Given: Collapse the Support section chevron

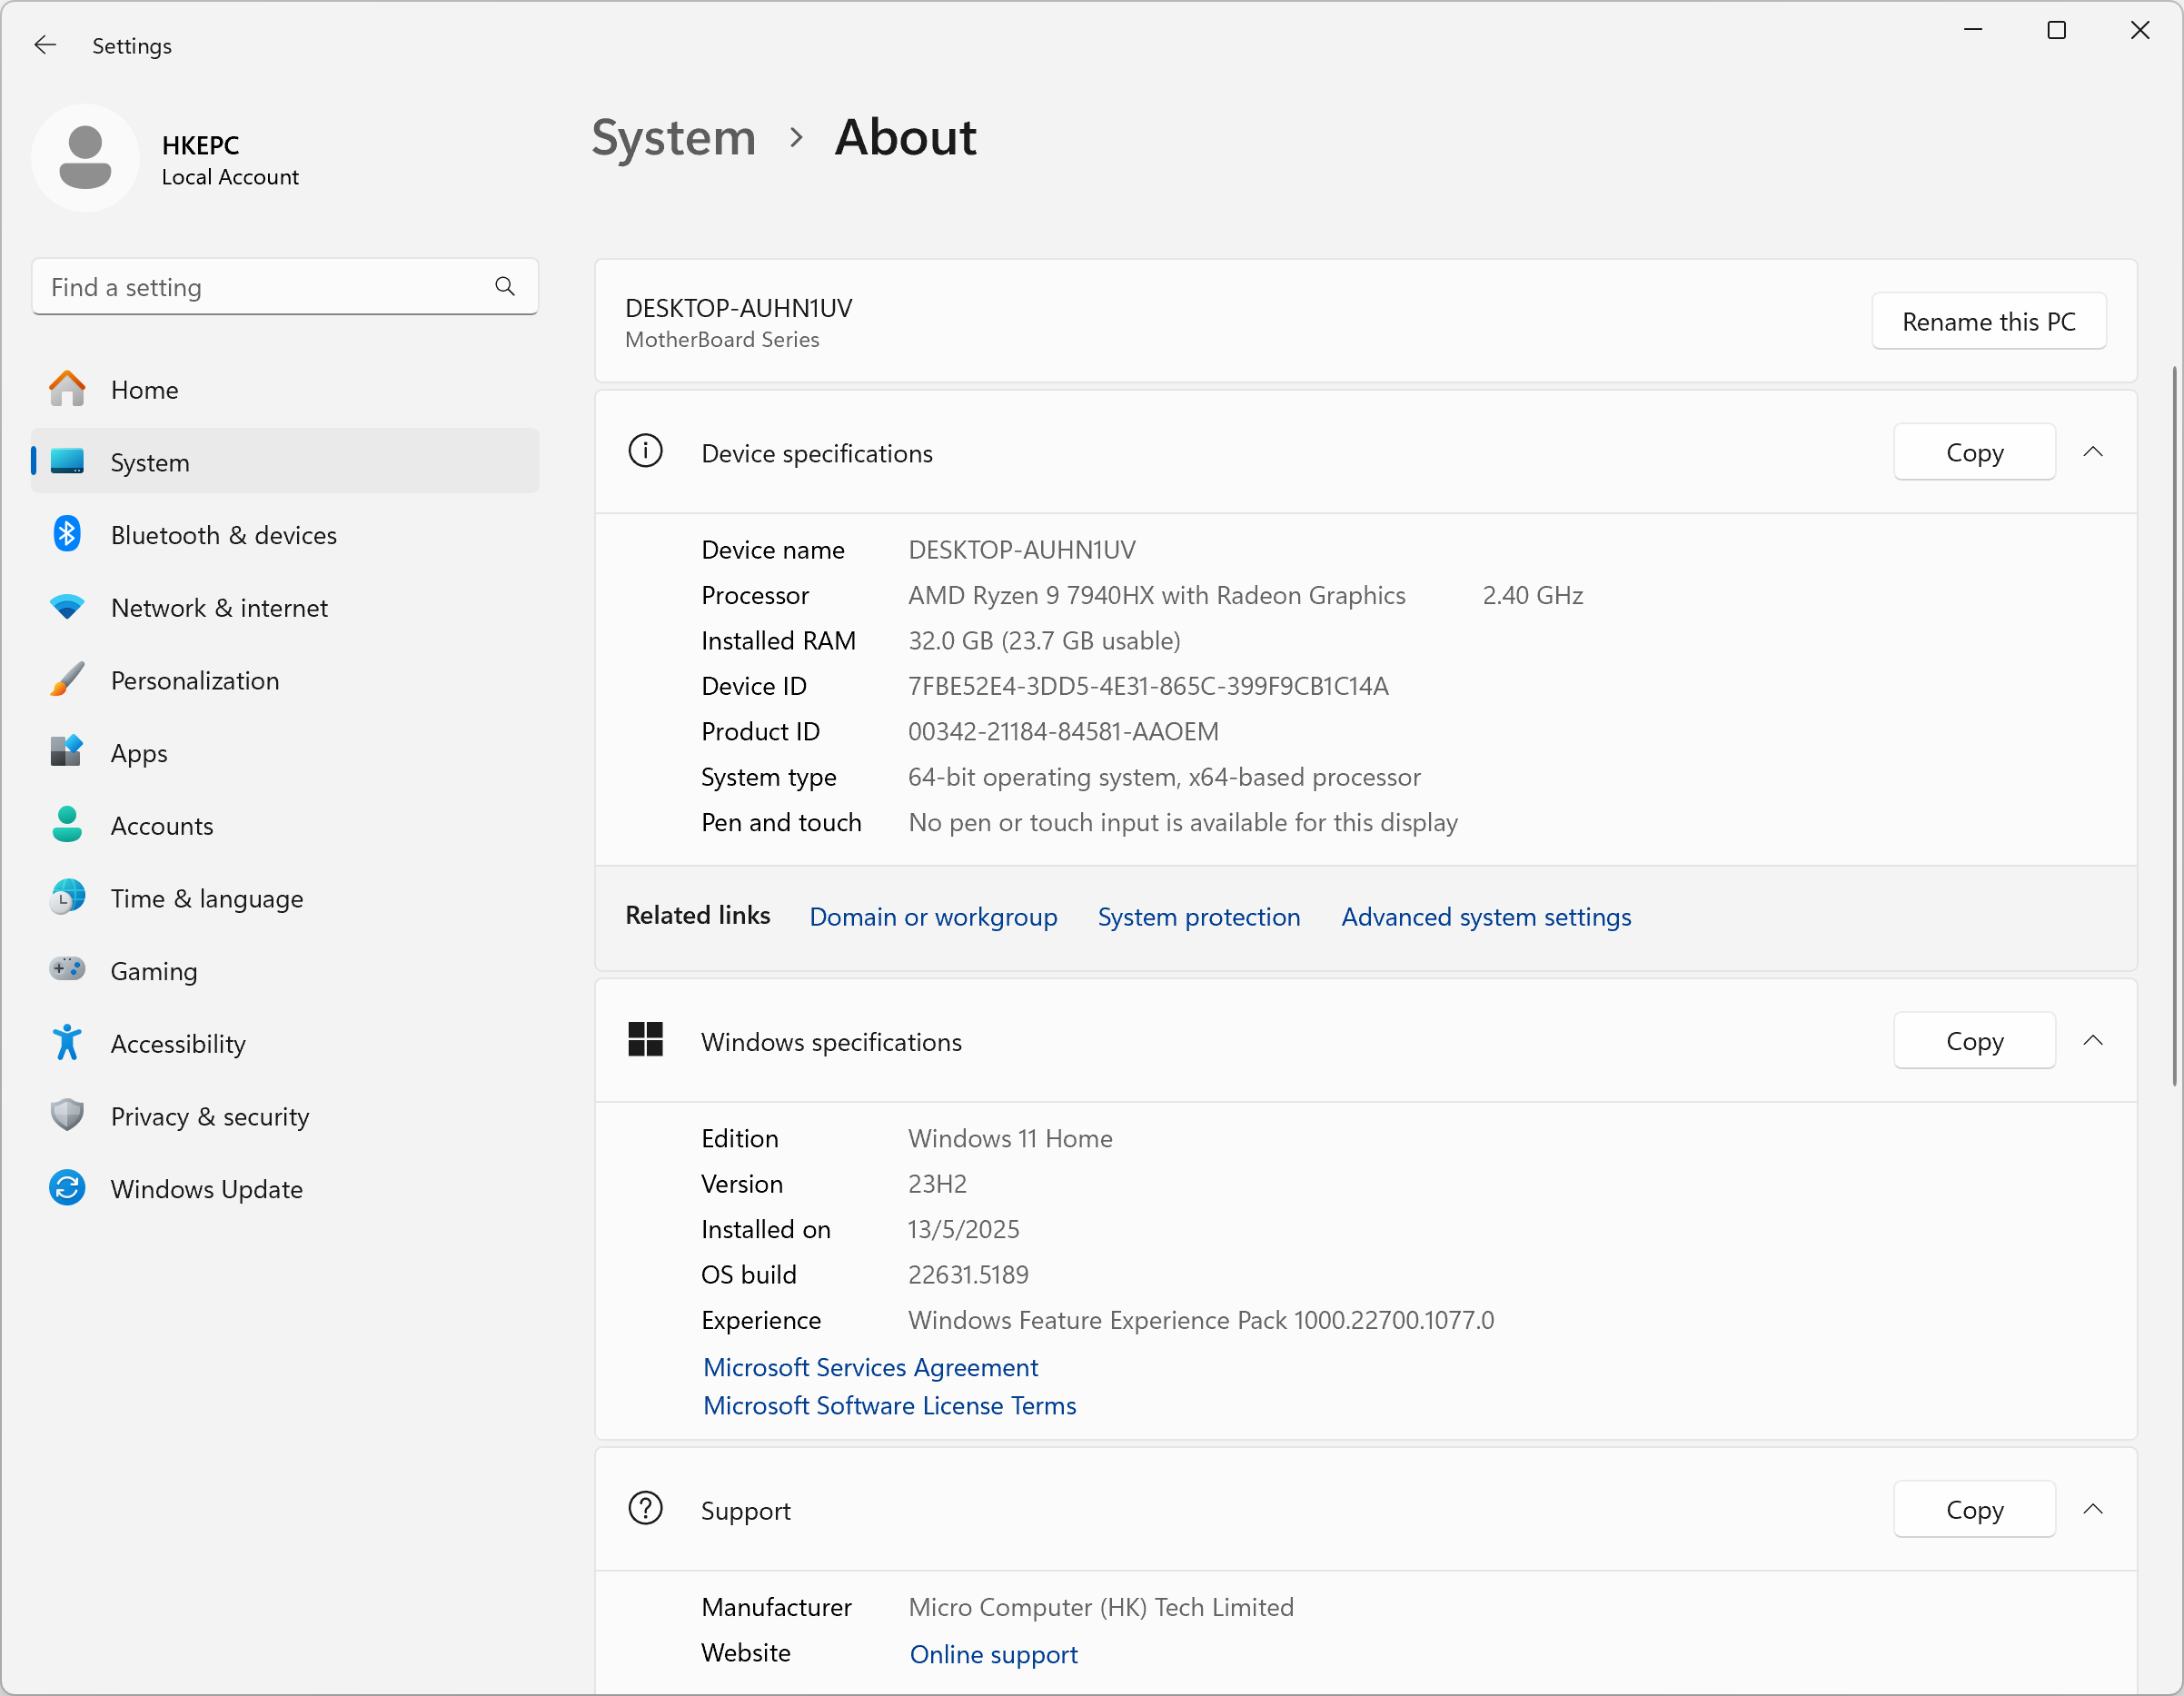Looking at the screenshot, I should [x=2093, y=1509].
